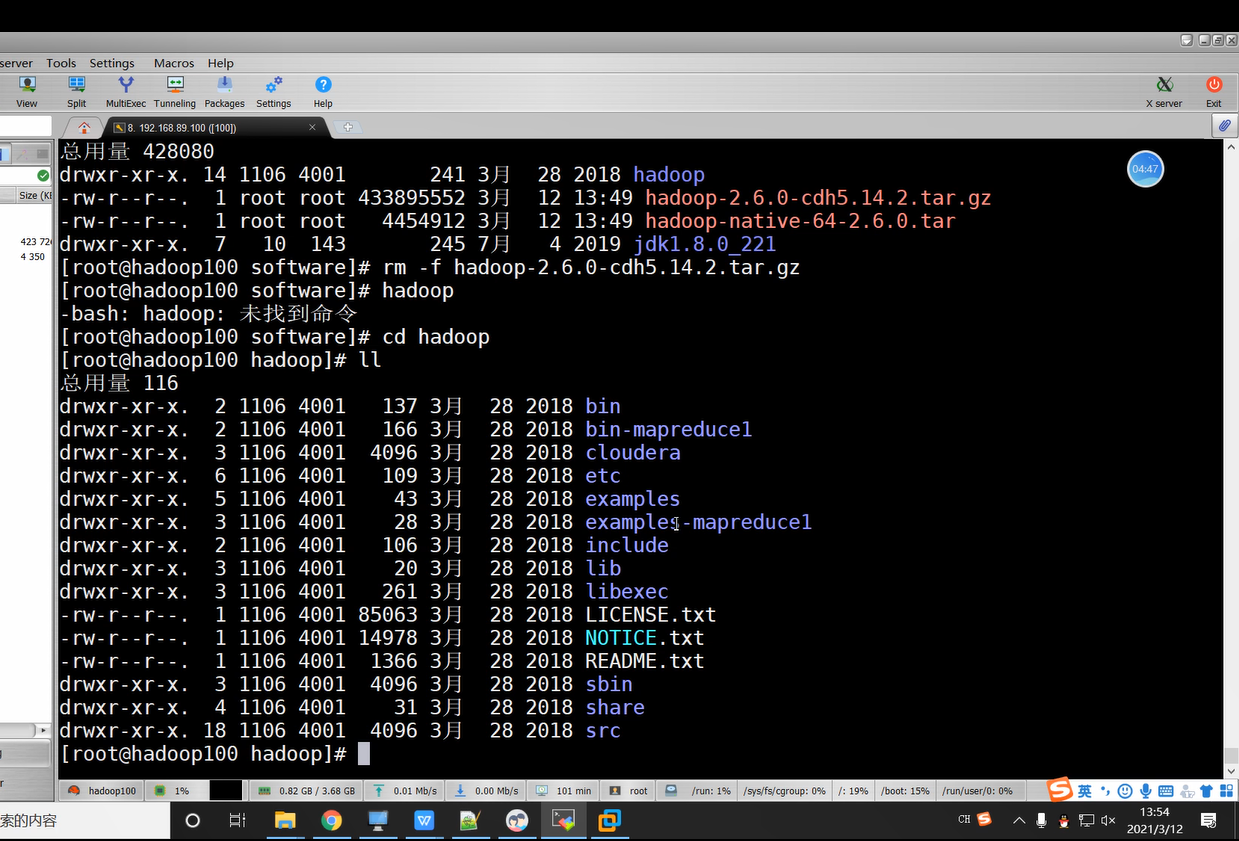Click the etc directory name

(x=603, y=475)
